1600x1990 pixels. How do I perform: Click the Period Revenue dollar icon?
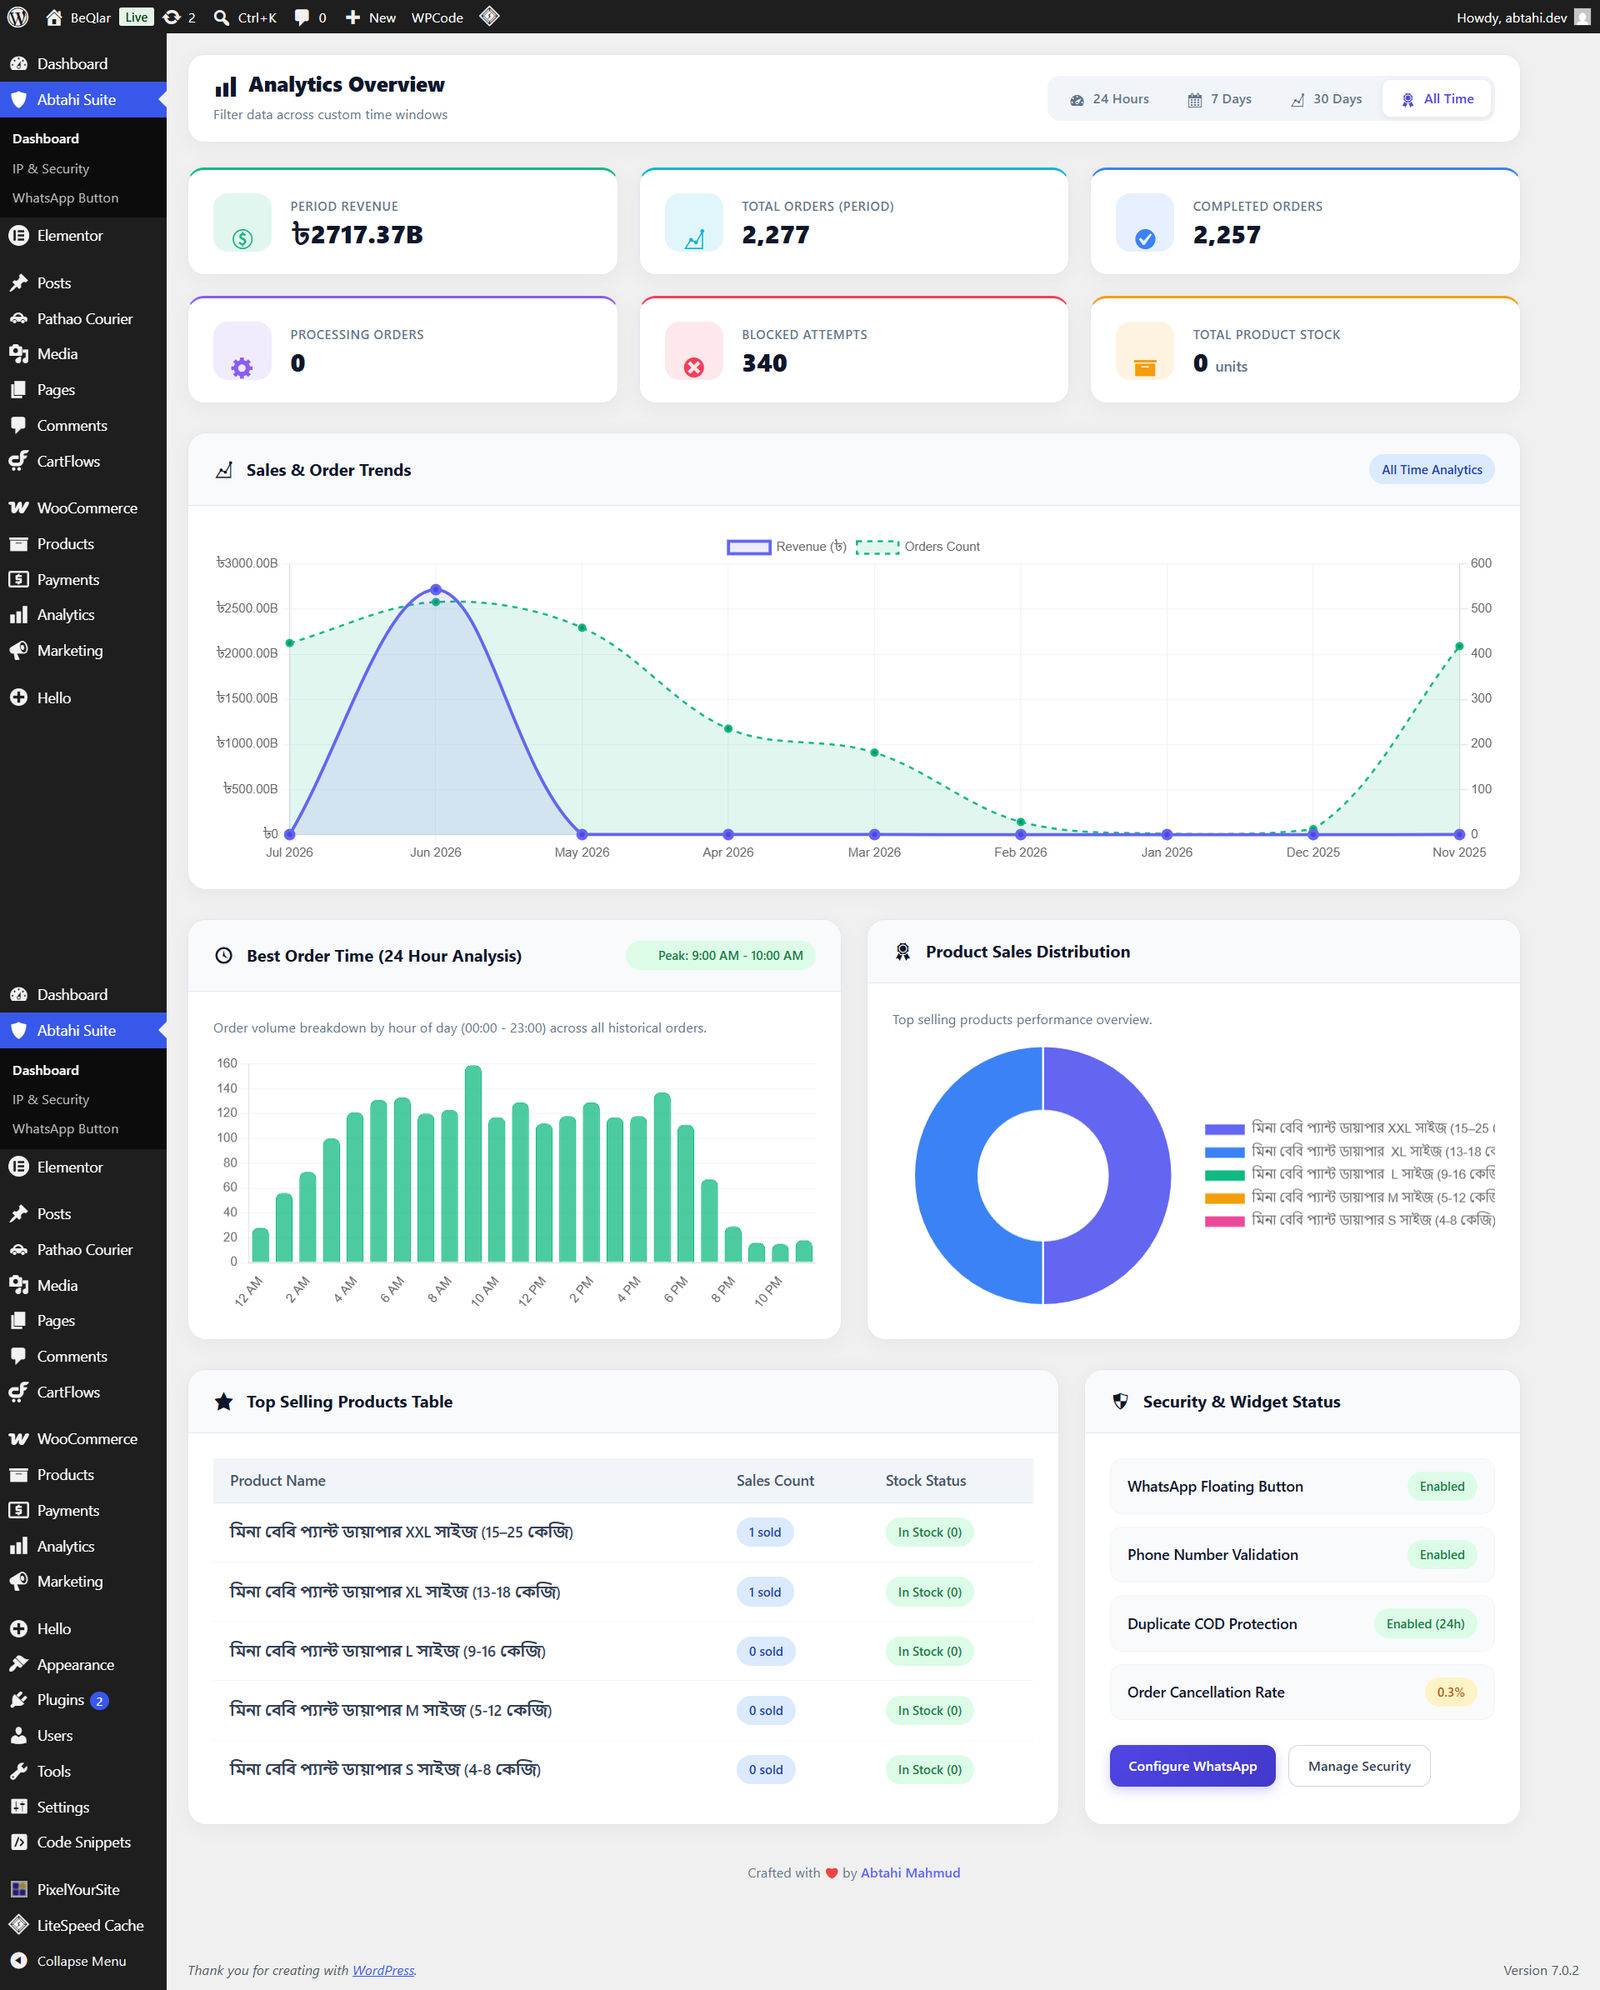click(x=243, y=239)
